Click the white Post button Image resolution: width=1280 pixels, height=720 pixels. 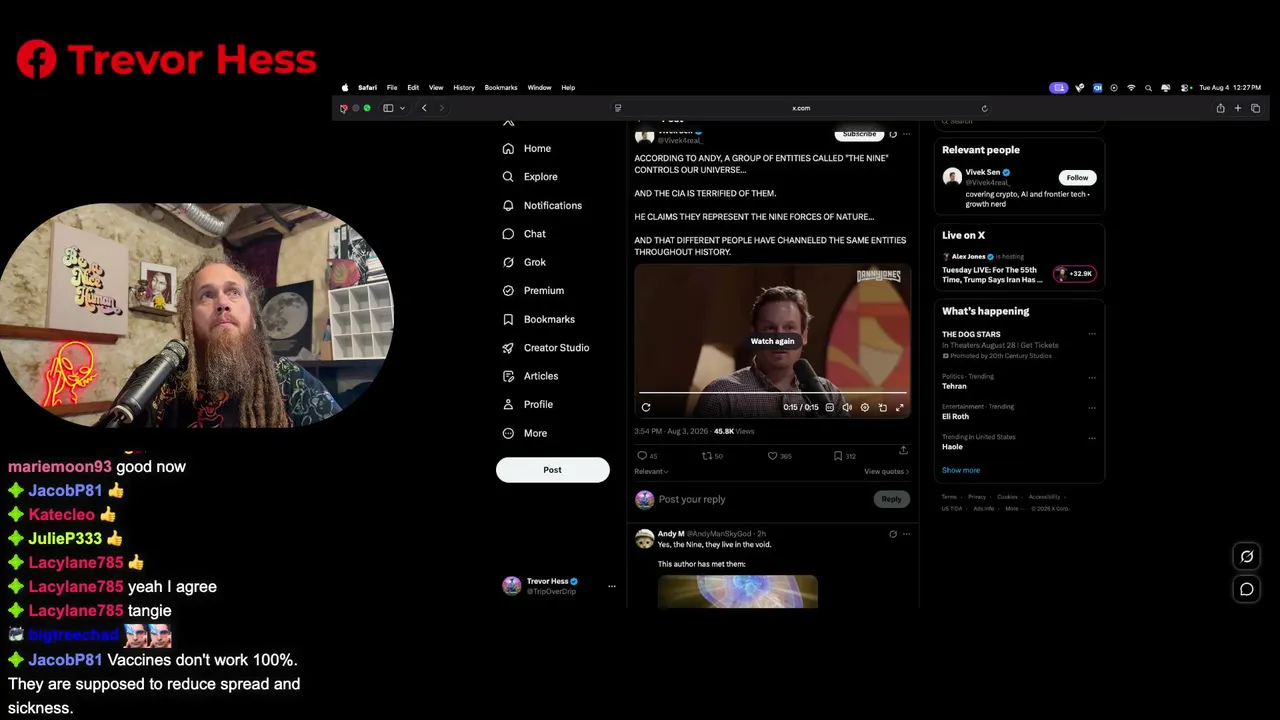553,470
